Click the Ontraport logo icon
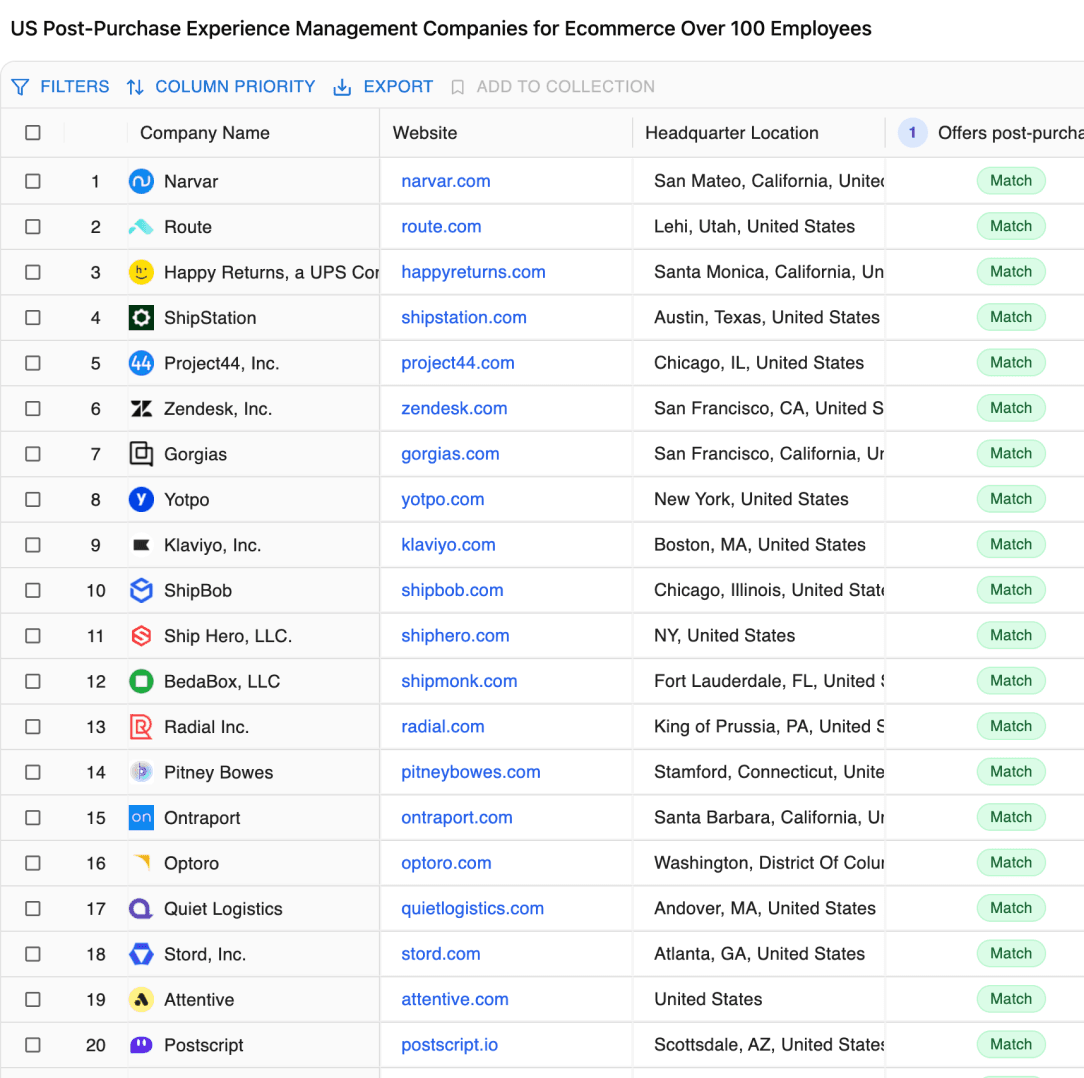The width and height of the screenshot is (1084, 1078). [141, 817]
